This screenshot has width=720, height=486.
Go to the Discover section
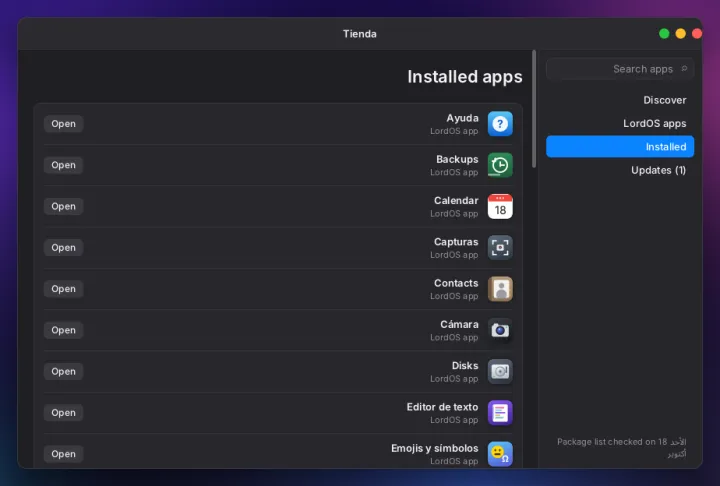[x=620, y=100]
